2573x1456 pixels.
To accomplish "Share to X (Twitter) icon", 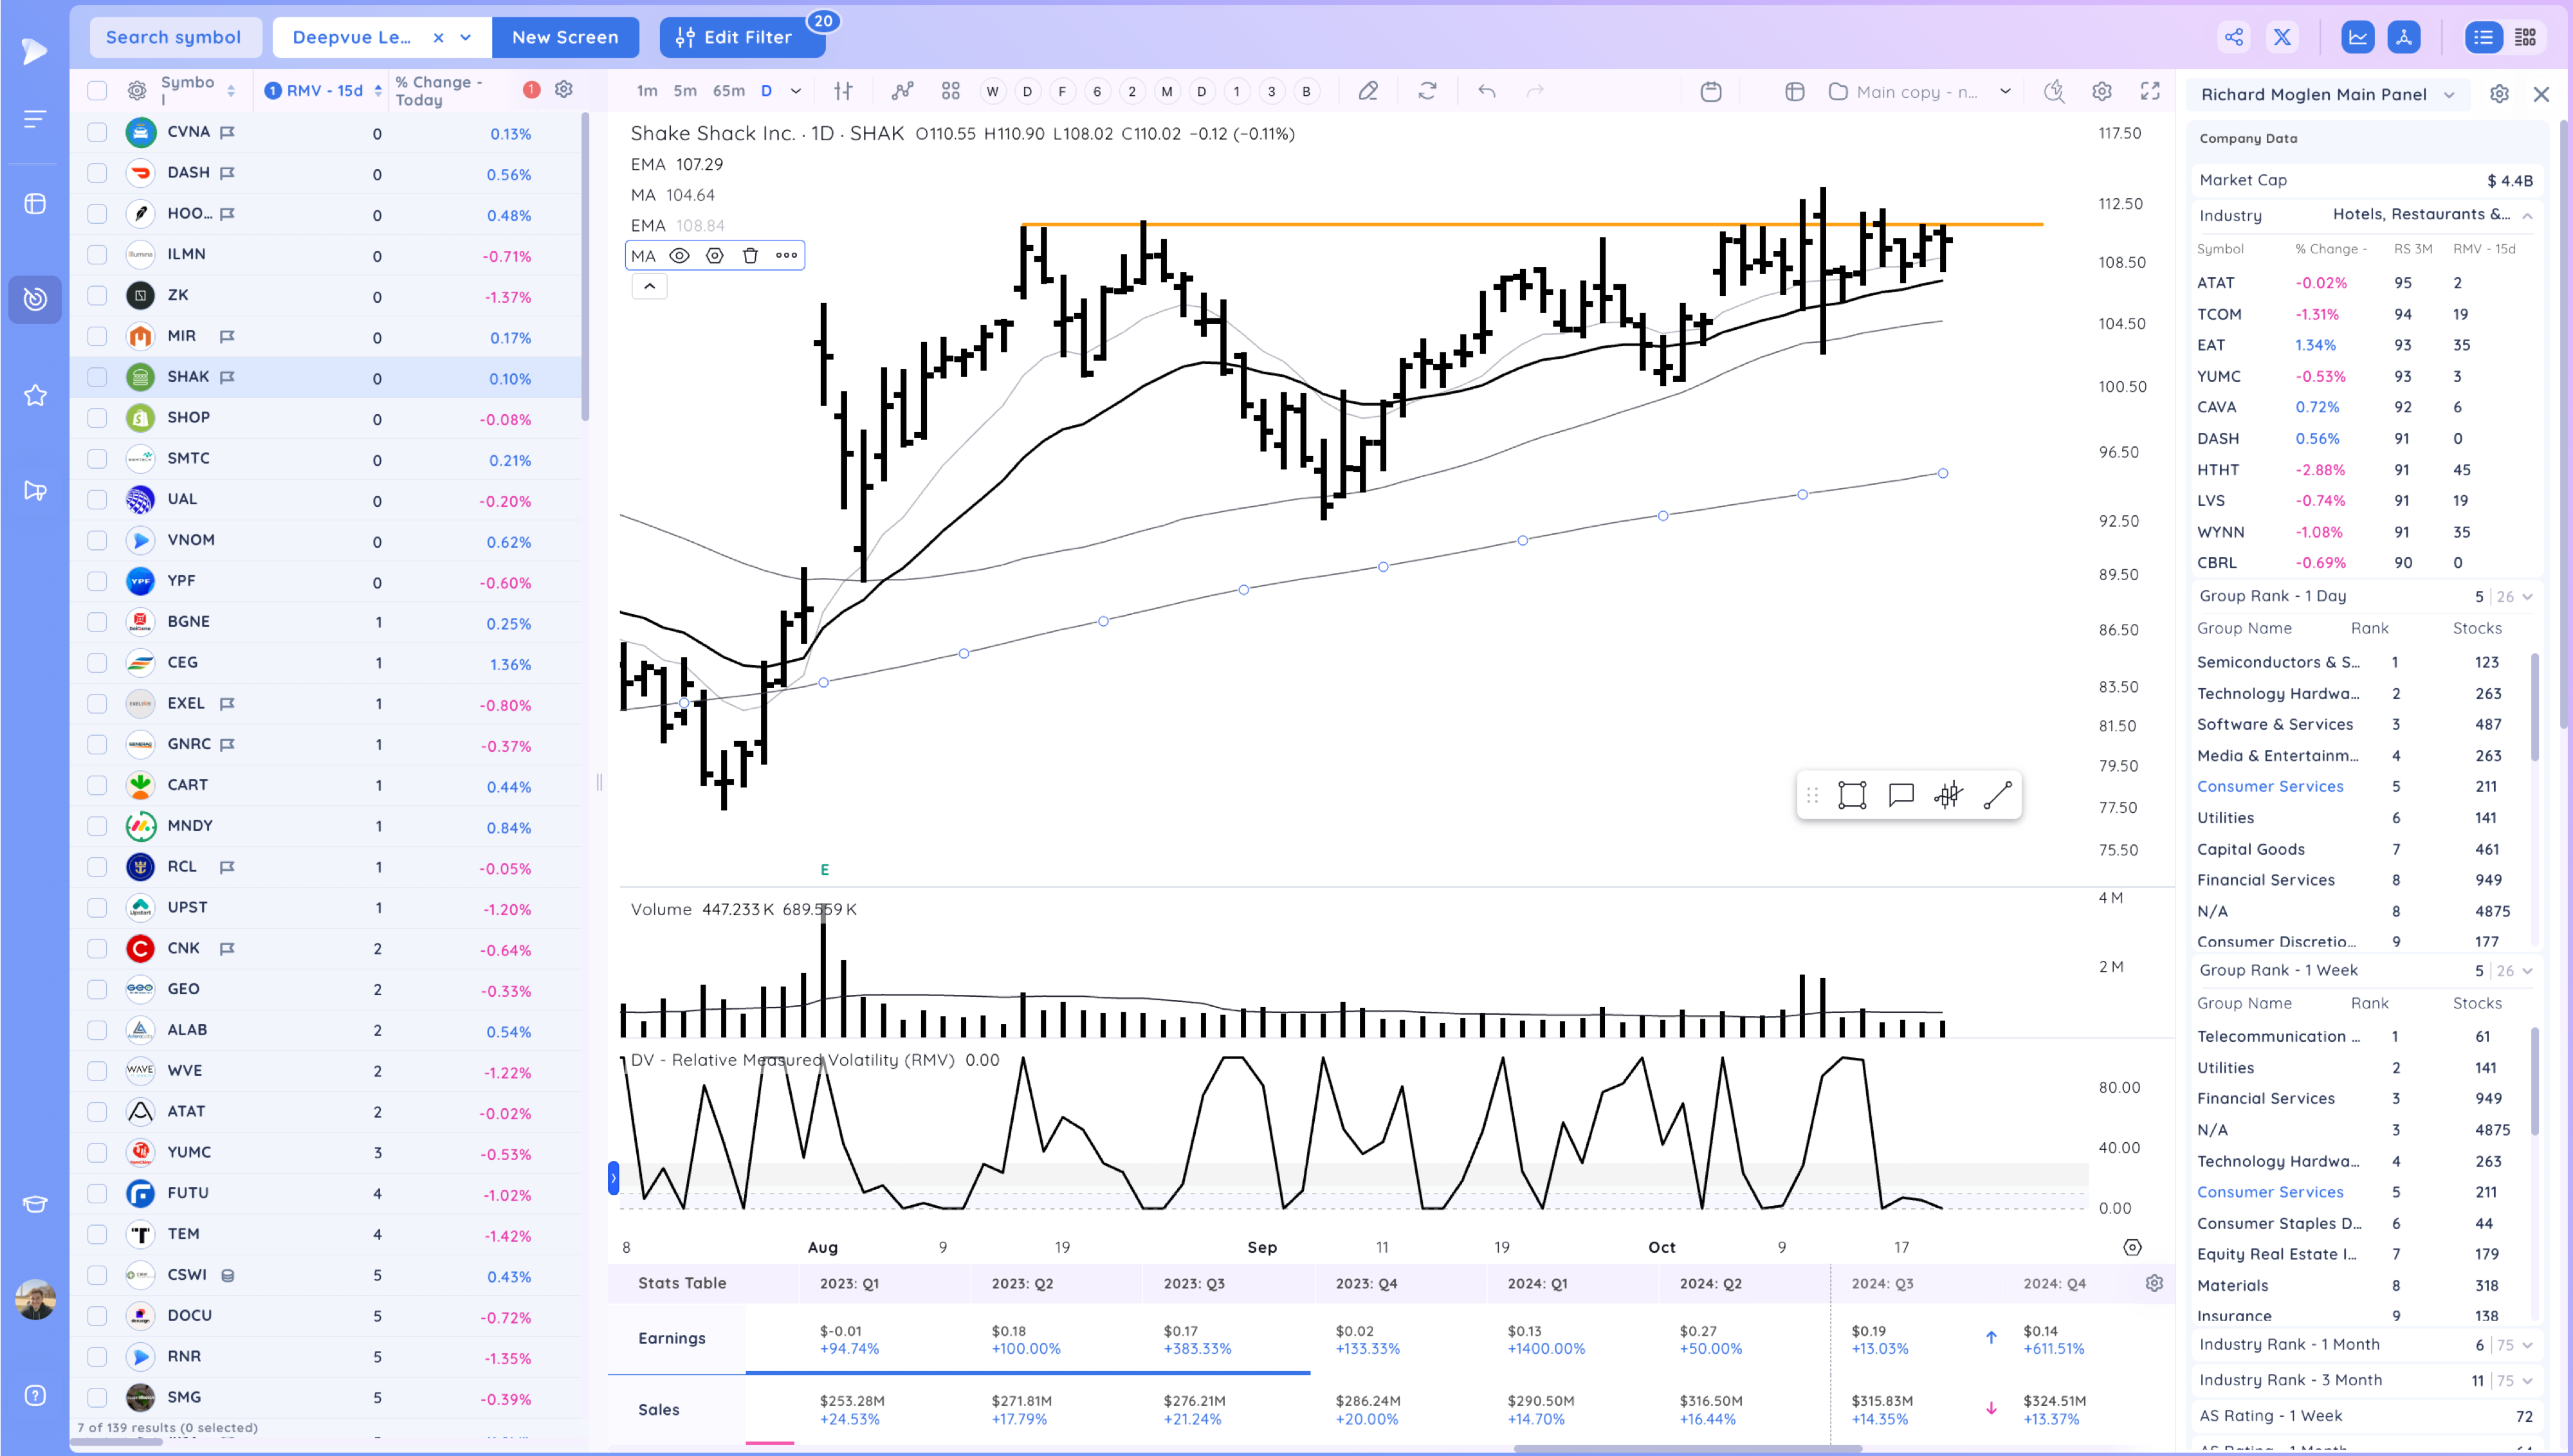I will click(x=2281, y=37).
